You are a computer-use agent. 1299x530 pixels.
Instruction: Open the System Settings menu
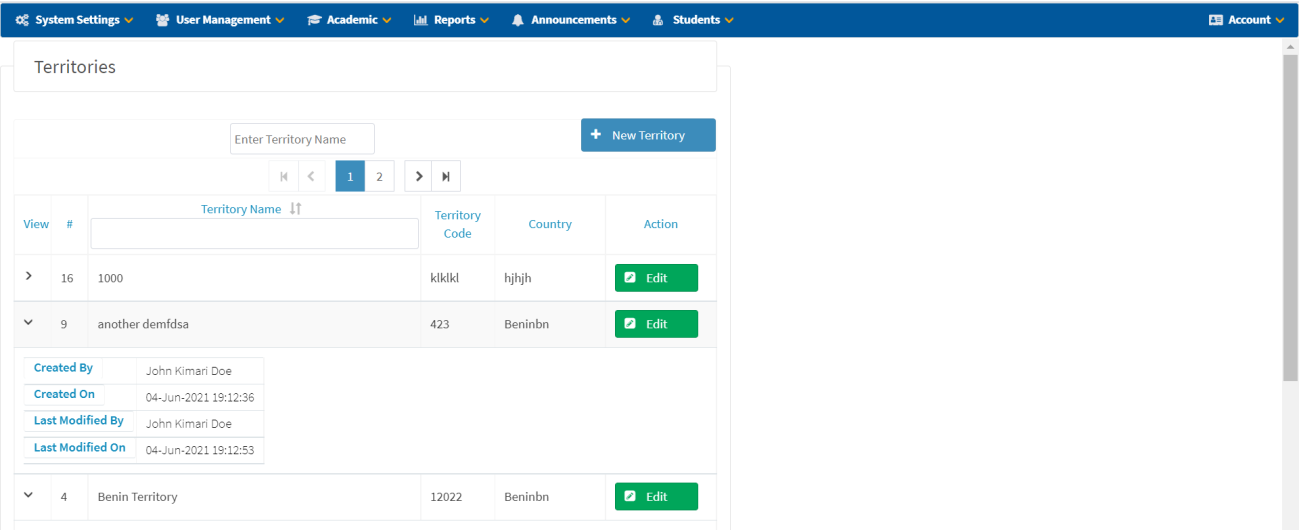coord(75,20)
